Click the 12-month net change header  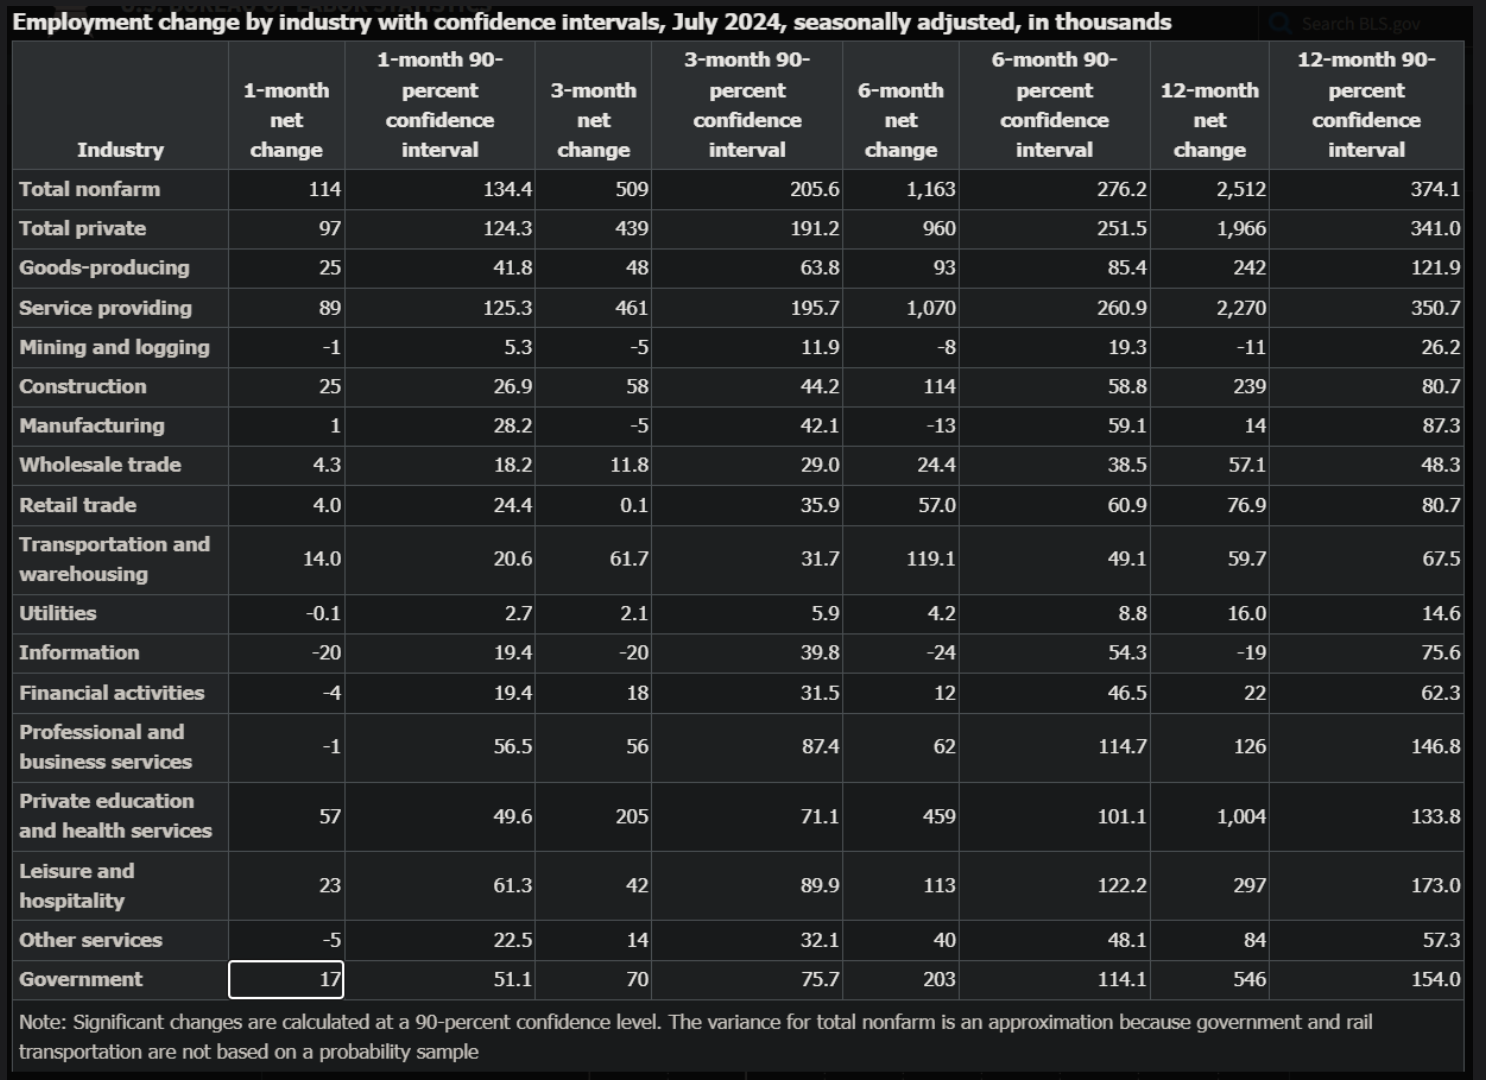tap(1209, 120)
